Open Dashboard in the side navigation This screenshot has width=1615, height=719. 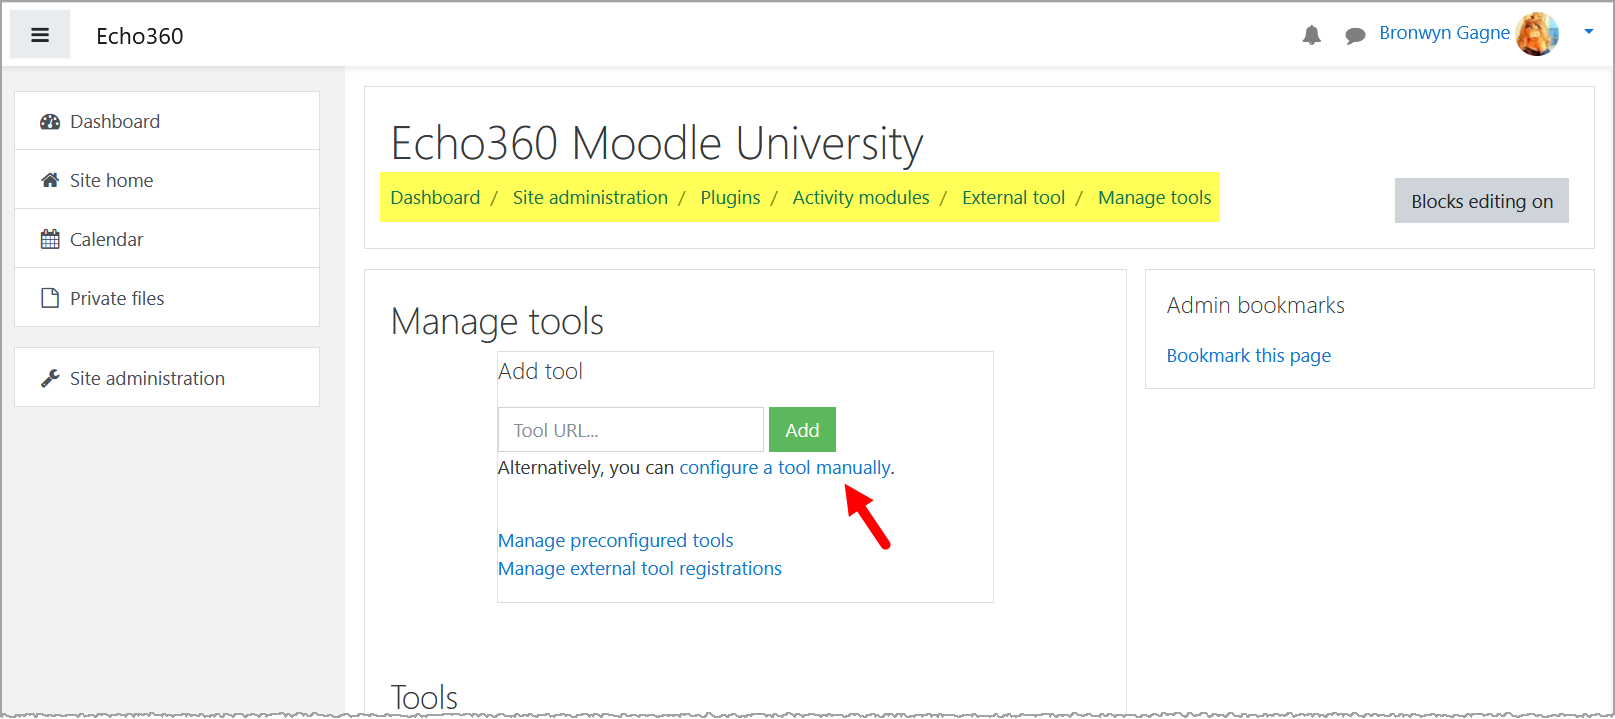point(167,121)
